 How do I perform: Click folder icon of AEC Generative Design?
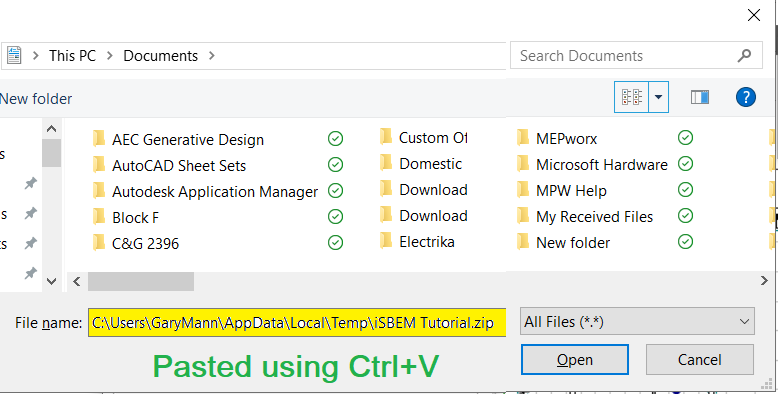click(99, 139)
